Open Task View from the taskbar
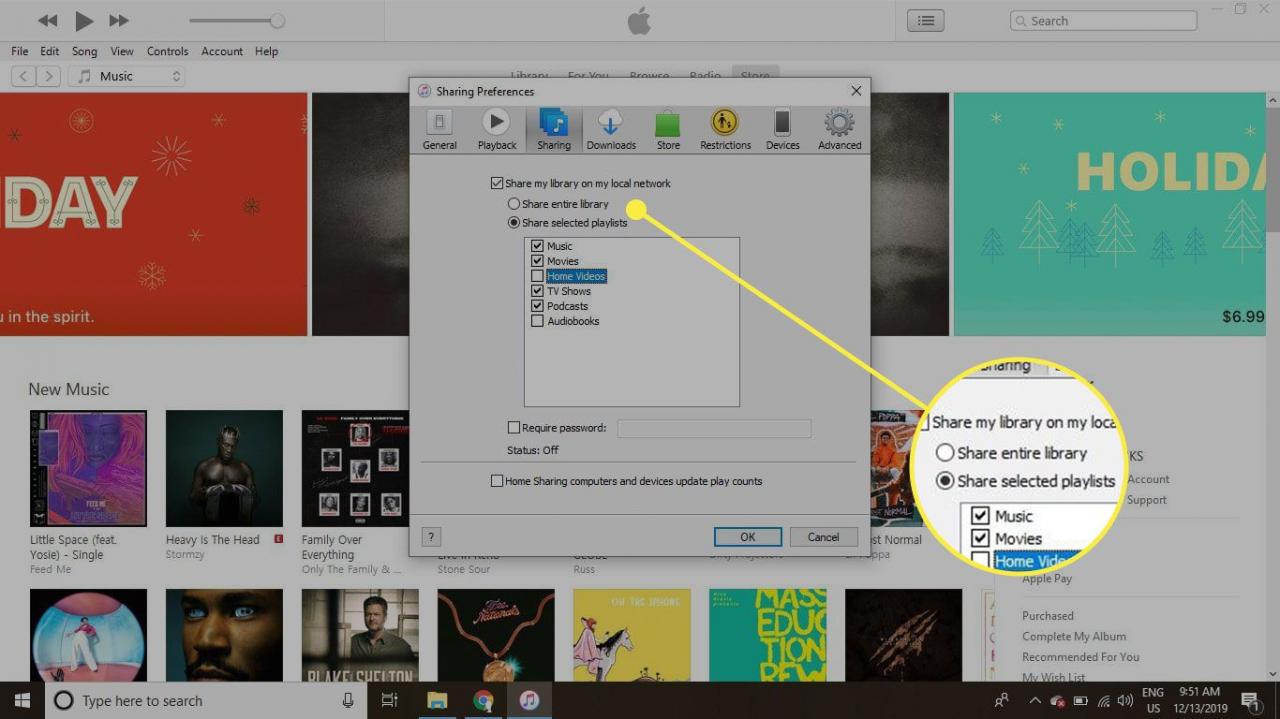 (x=390, y=700)
